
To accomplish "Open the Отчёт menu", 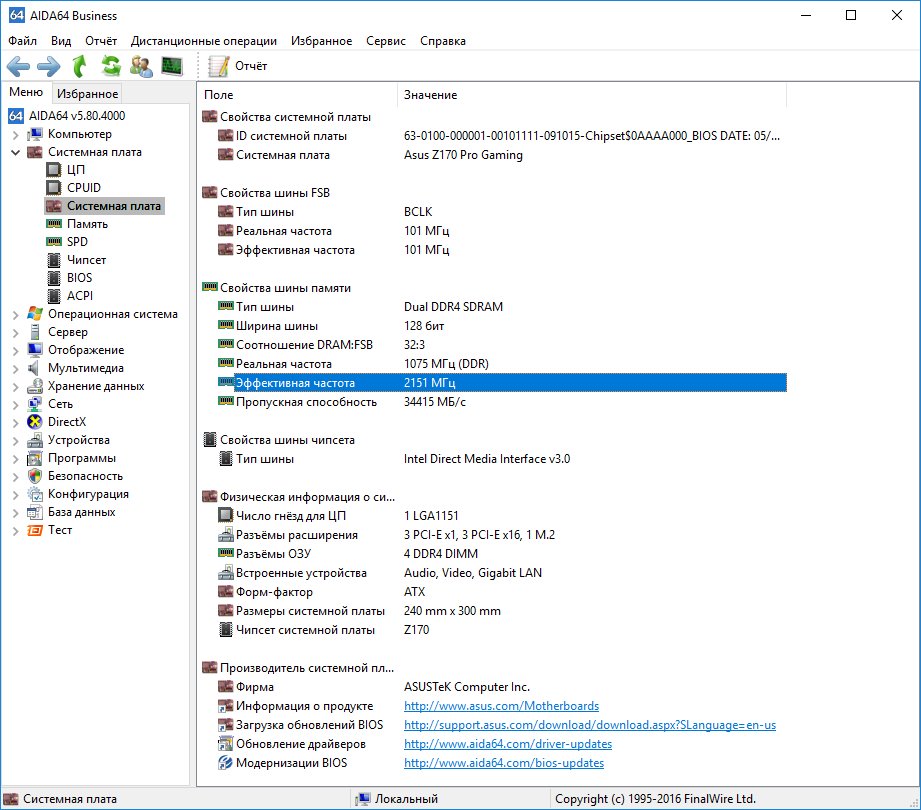I will click(x=101, y=41).
